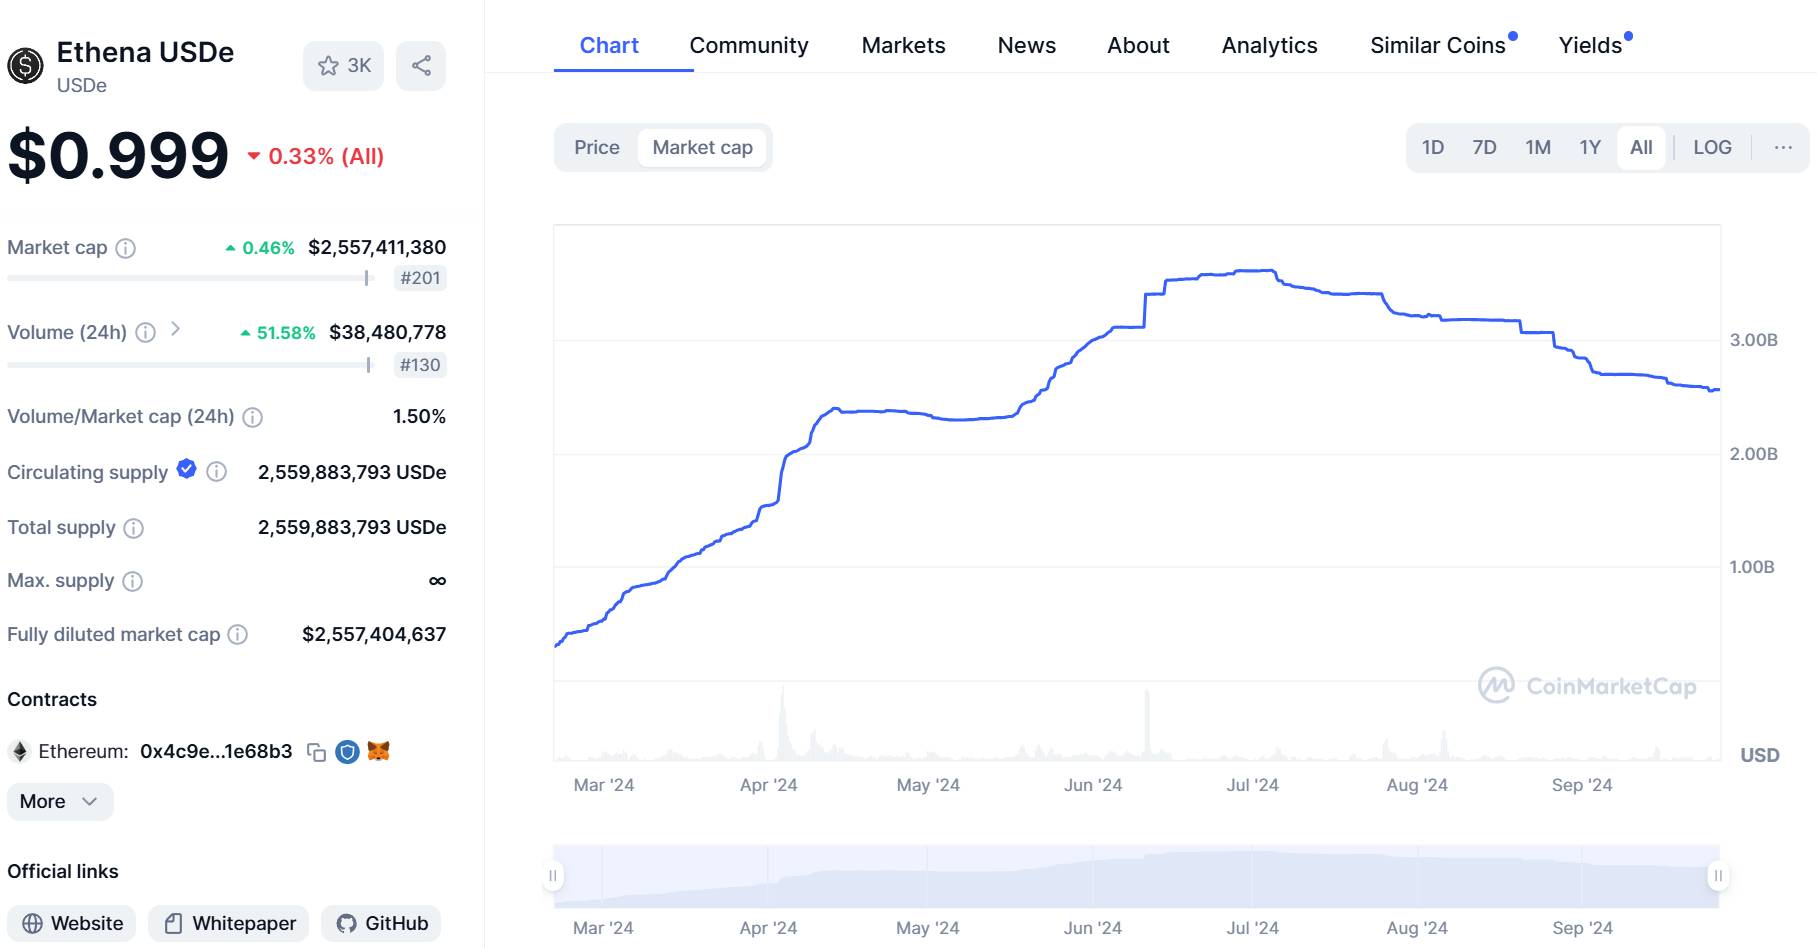Toggle LOG scale on chart
Viewport: 1817px width, 948px height.
coord(1712,147)
